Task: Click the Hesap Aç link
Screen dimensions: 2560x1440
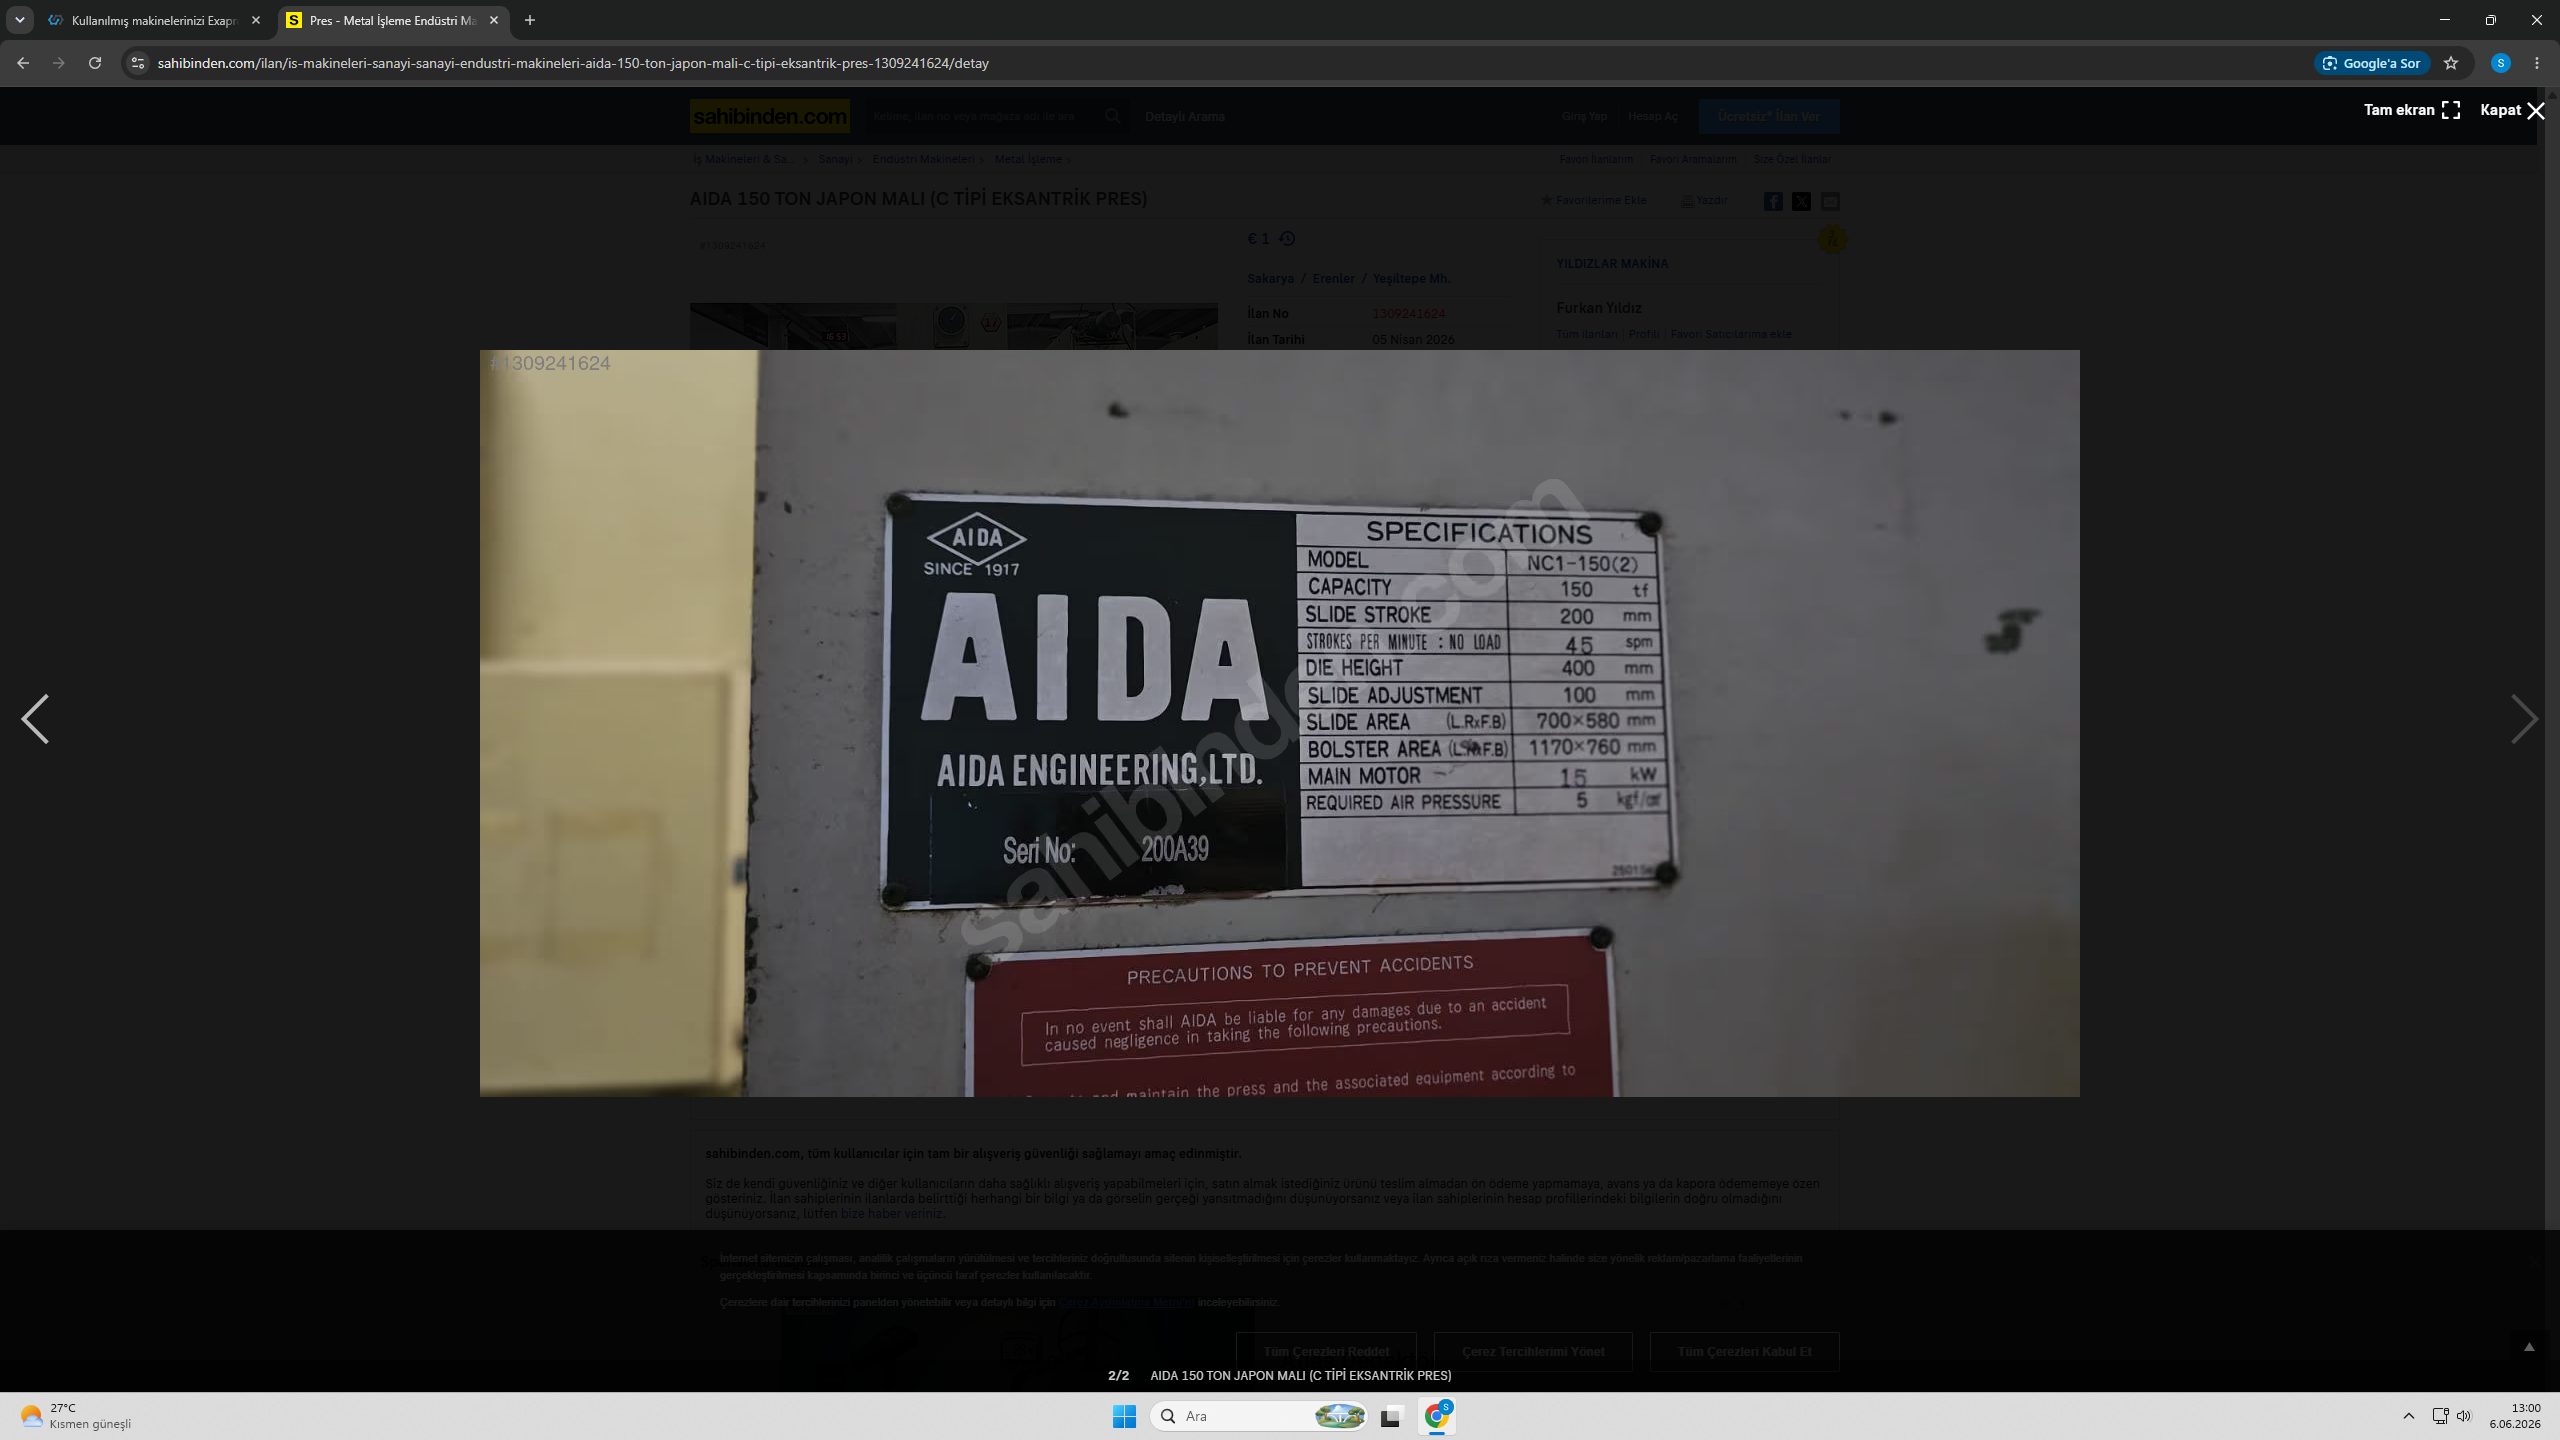Action: click(1653, 117)
